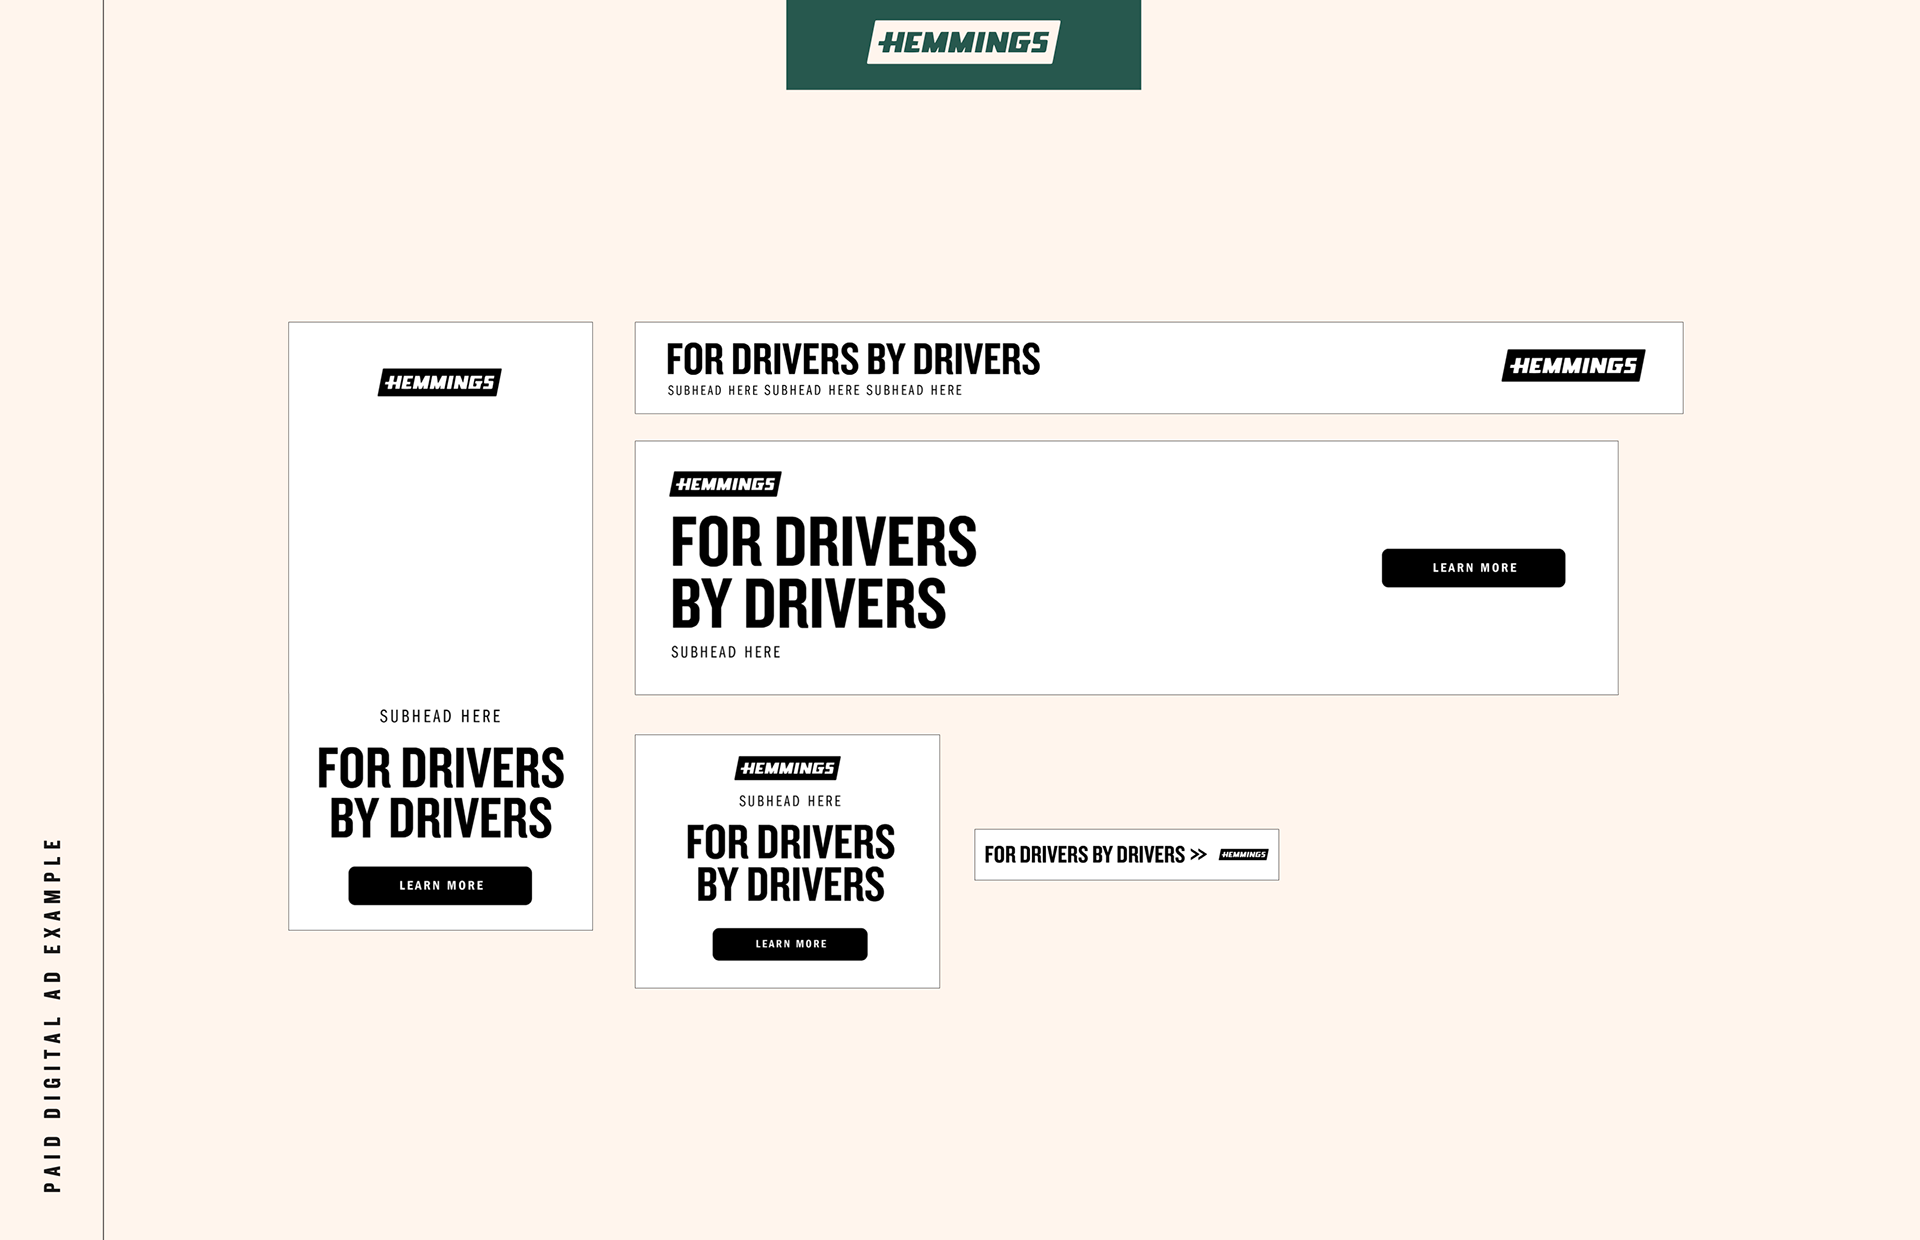The height and width of the screenshot is (1240, 1920).
Task: Click Subhead Here text in skyscraper ad
Action: point(440,716)
